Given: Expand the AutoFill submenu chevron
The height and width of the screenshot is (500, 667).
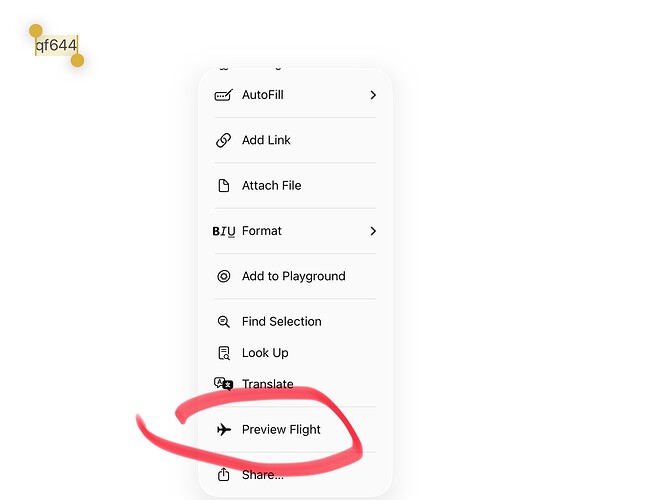Looking at the screenshot, I should pyautogui.click(x=373, y=95).
